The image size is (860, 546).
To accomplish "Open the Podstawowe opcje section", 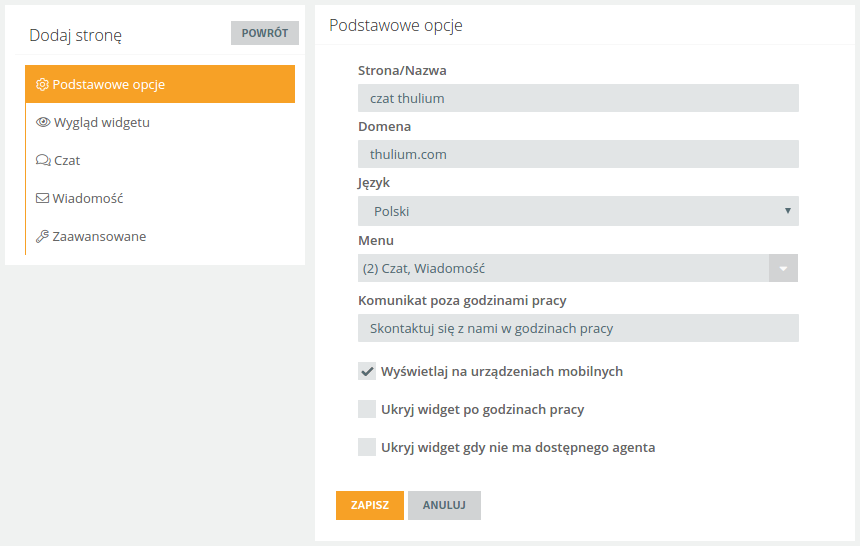I will [x=160, y=84].
